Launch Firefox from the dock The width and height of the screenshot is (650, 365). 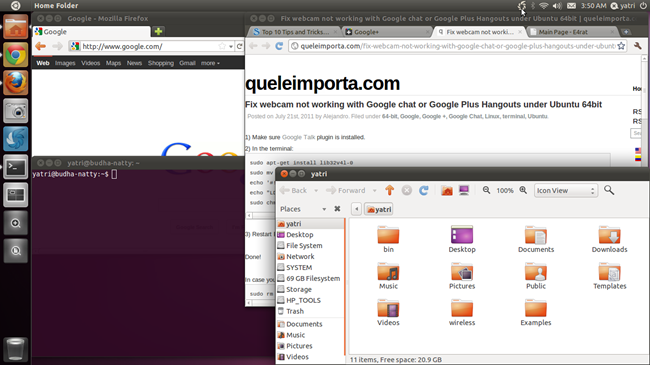pos(16,83)
